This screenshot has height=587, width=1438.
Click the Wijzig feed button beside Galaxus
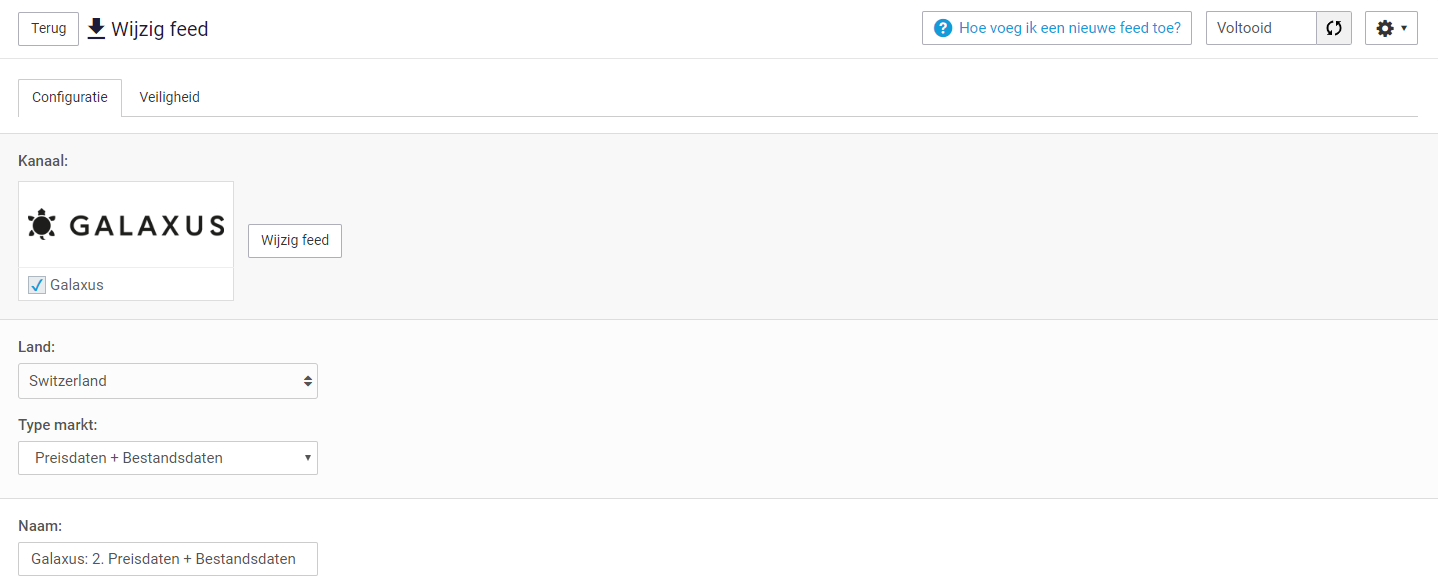click(295, 240)
